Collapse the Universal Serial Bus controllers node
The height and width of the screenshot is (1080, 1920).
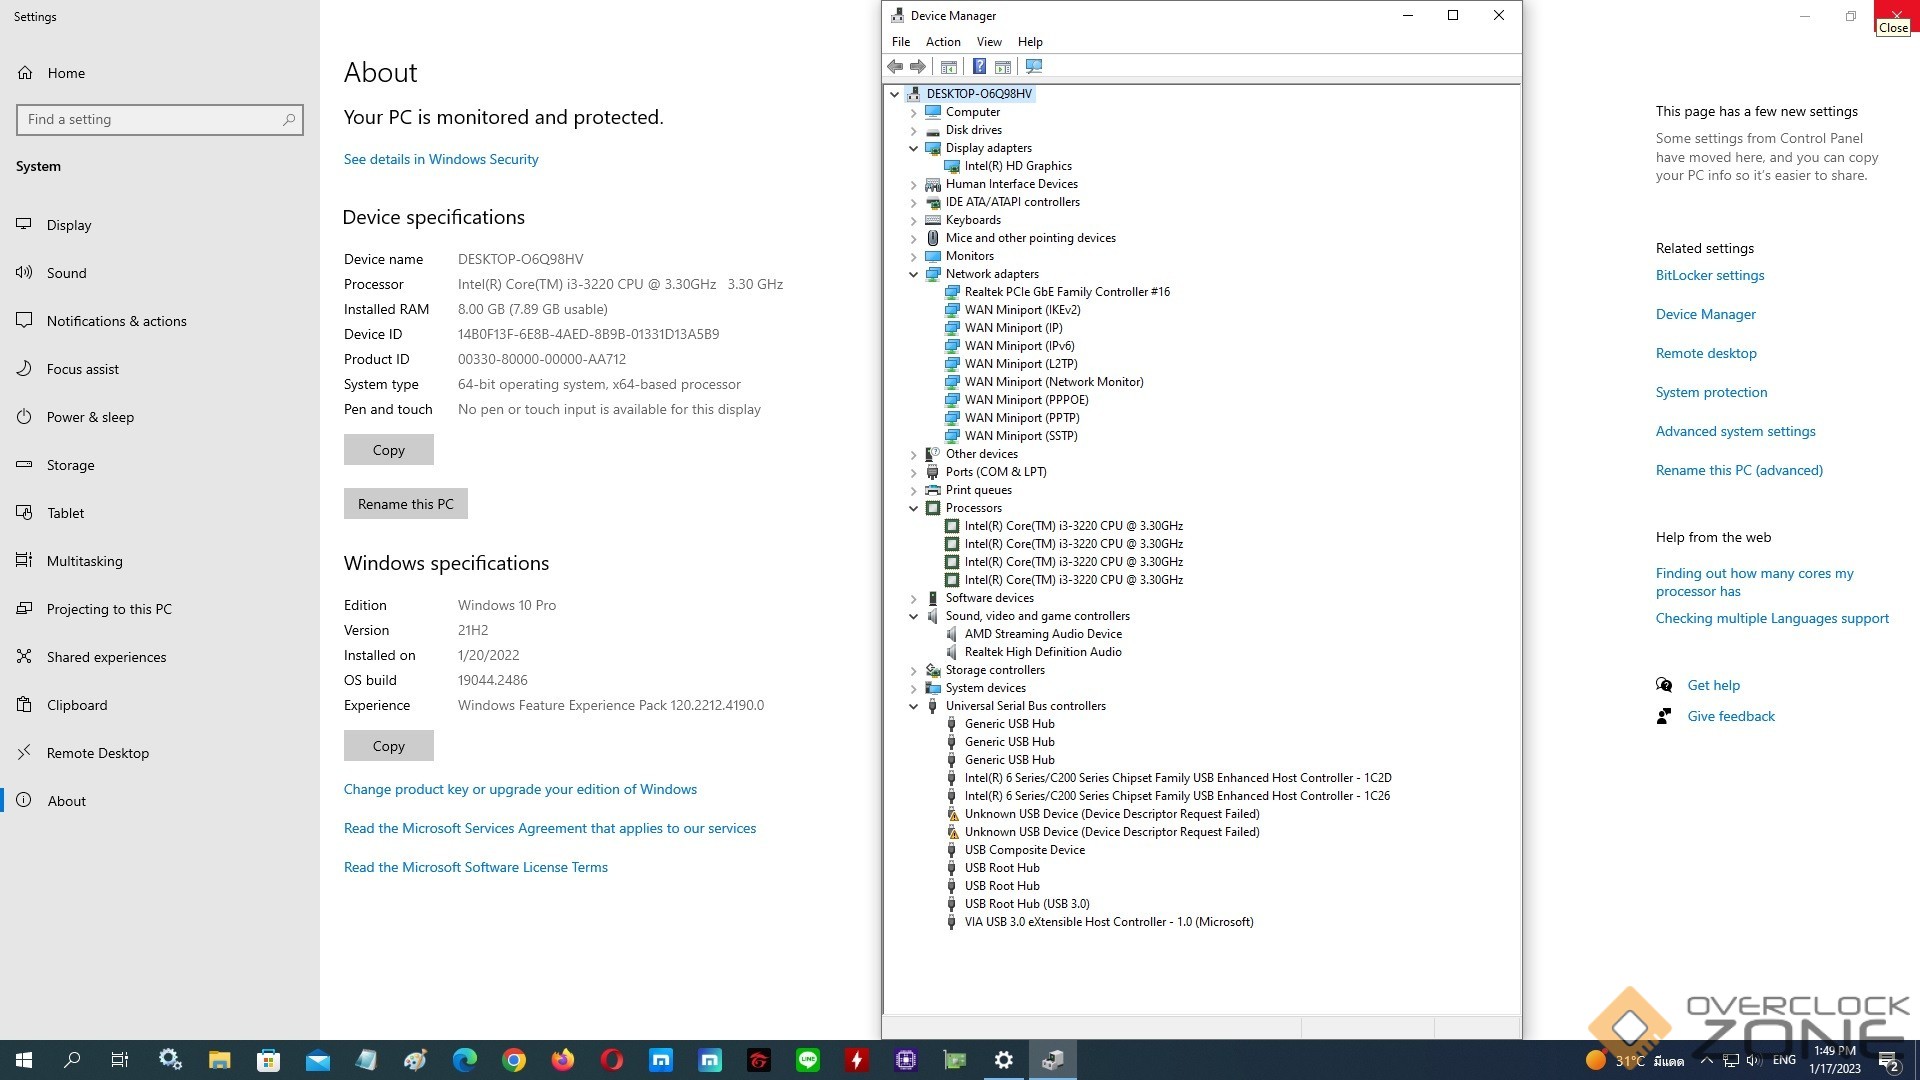click(x=913, y=706)
